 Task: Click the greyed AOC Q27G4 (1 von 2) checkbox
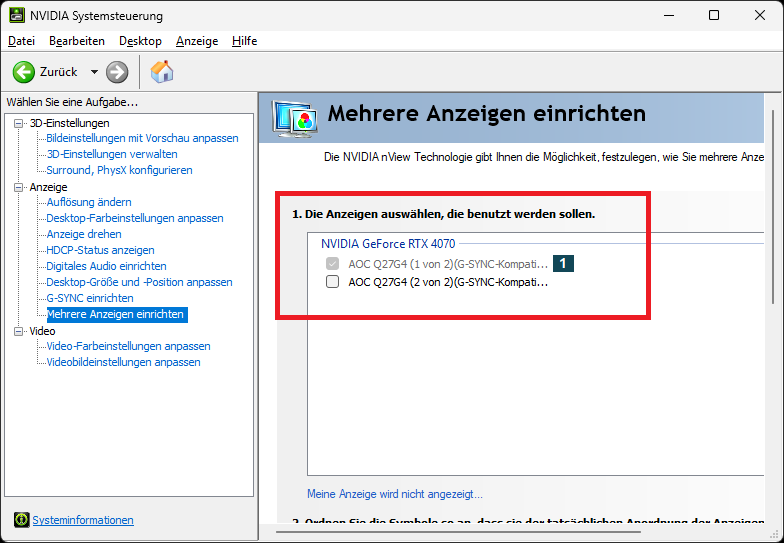click(332, 264)
